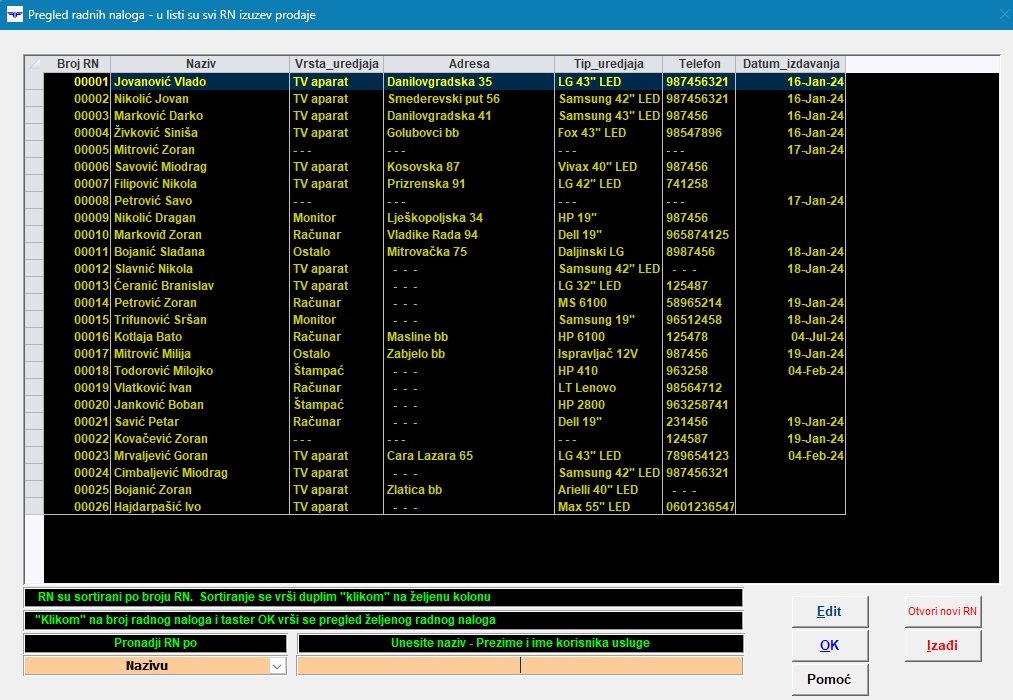Click the Datum_izdavanja column header
The width and height of the screenshot is (1013, 700).
click(790, 64)
